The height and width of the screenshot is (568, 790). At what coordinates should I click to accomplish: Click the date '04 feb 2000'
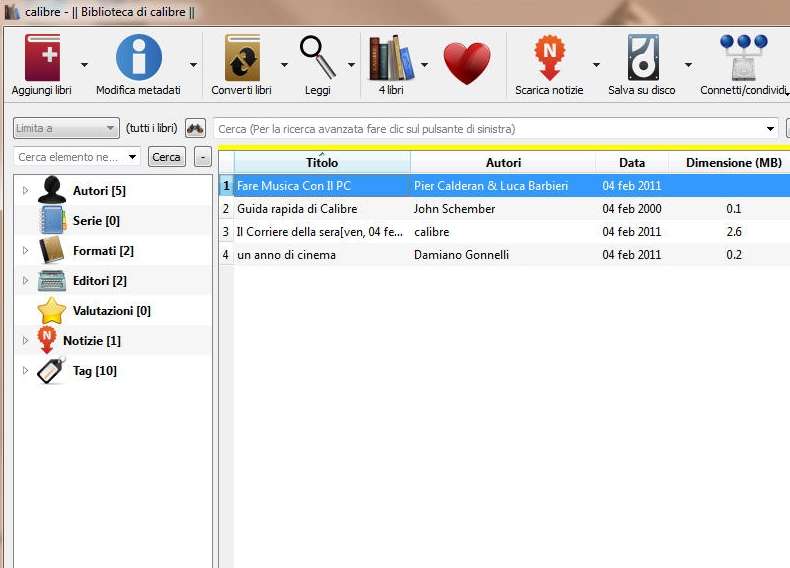point(632,209)
